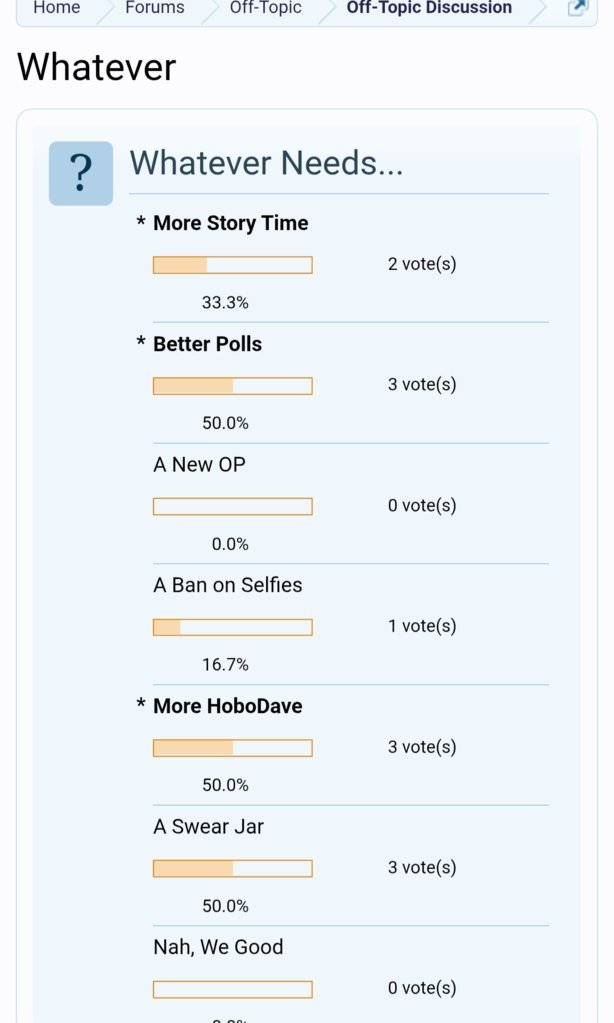Select the Off-Topic breadcrumb
Viewport: 614px width, 1023px height.
(x=266, y=8)
